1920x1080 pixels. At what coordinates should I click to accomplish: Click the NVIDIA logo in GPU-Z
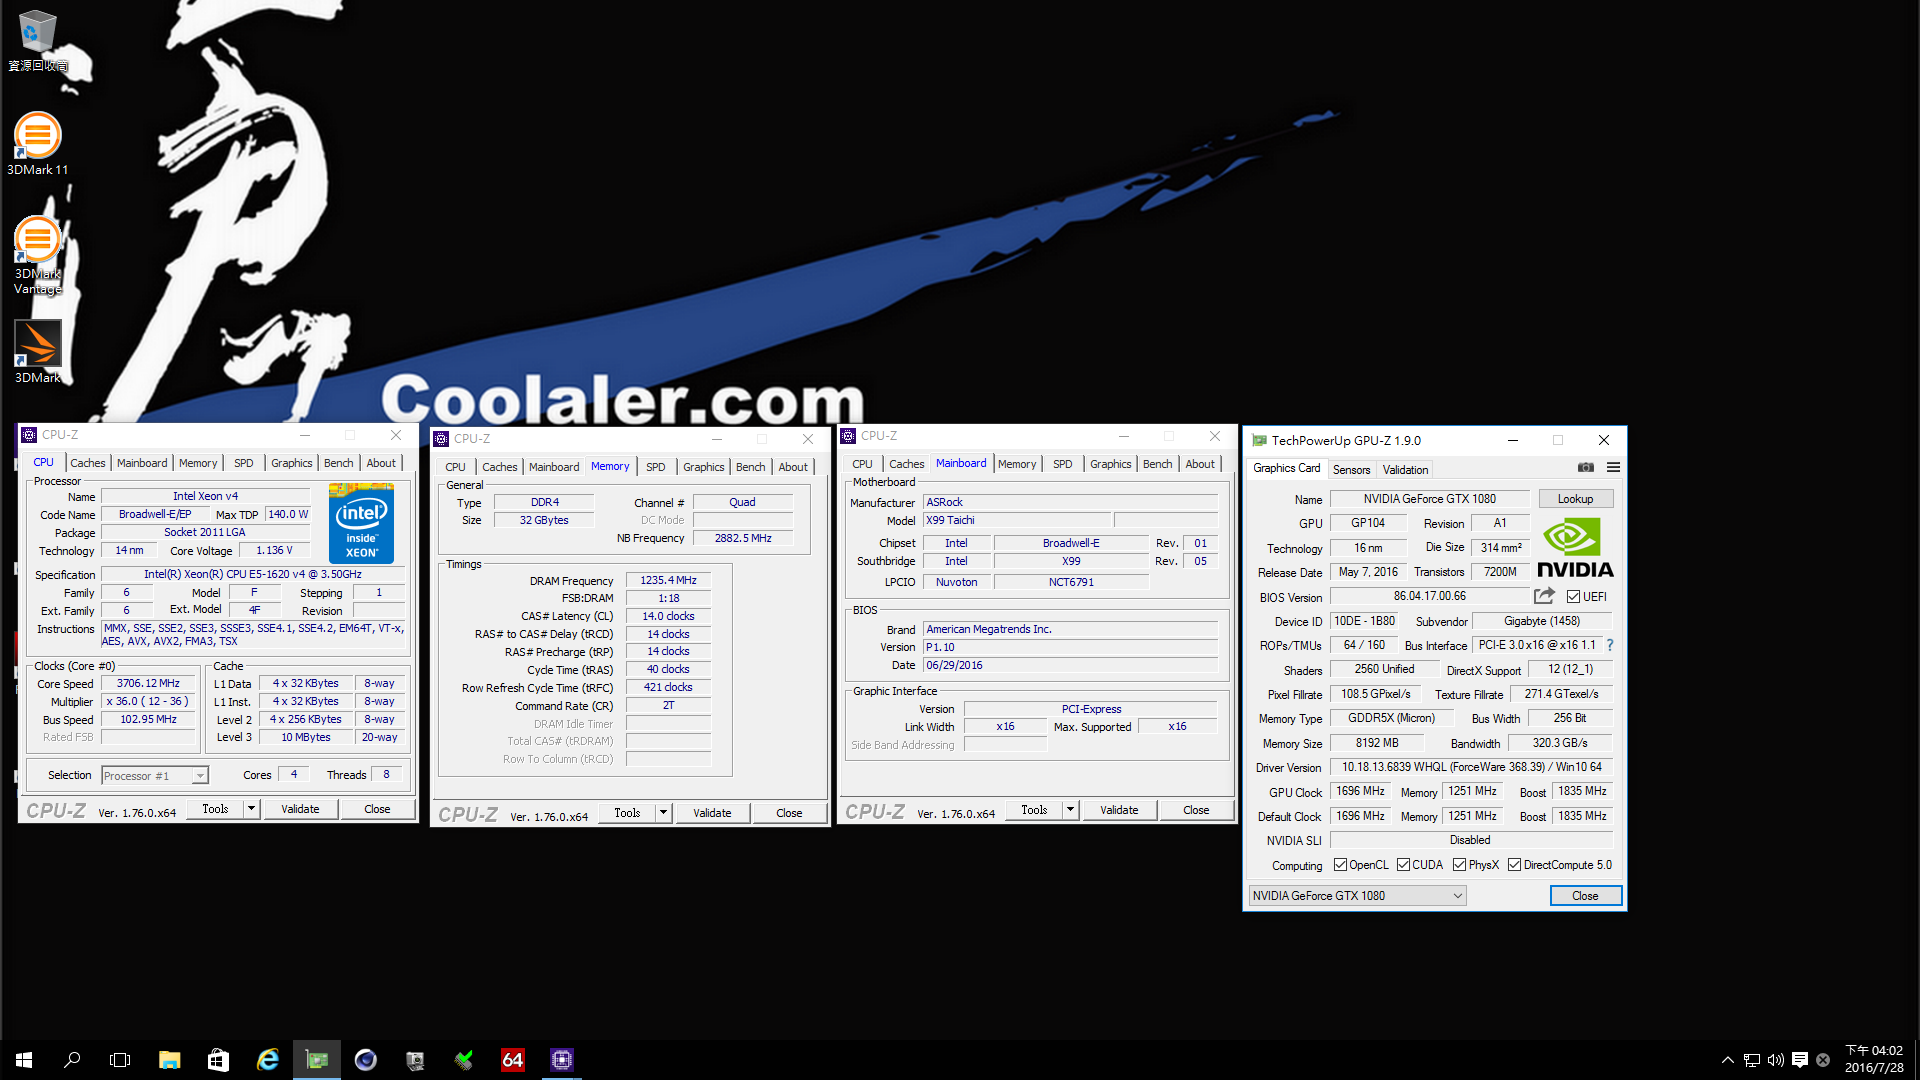click(x=1575, y=548)
